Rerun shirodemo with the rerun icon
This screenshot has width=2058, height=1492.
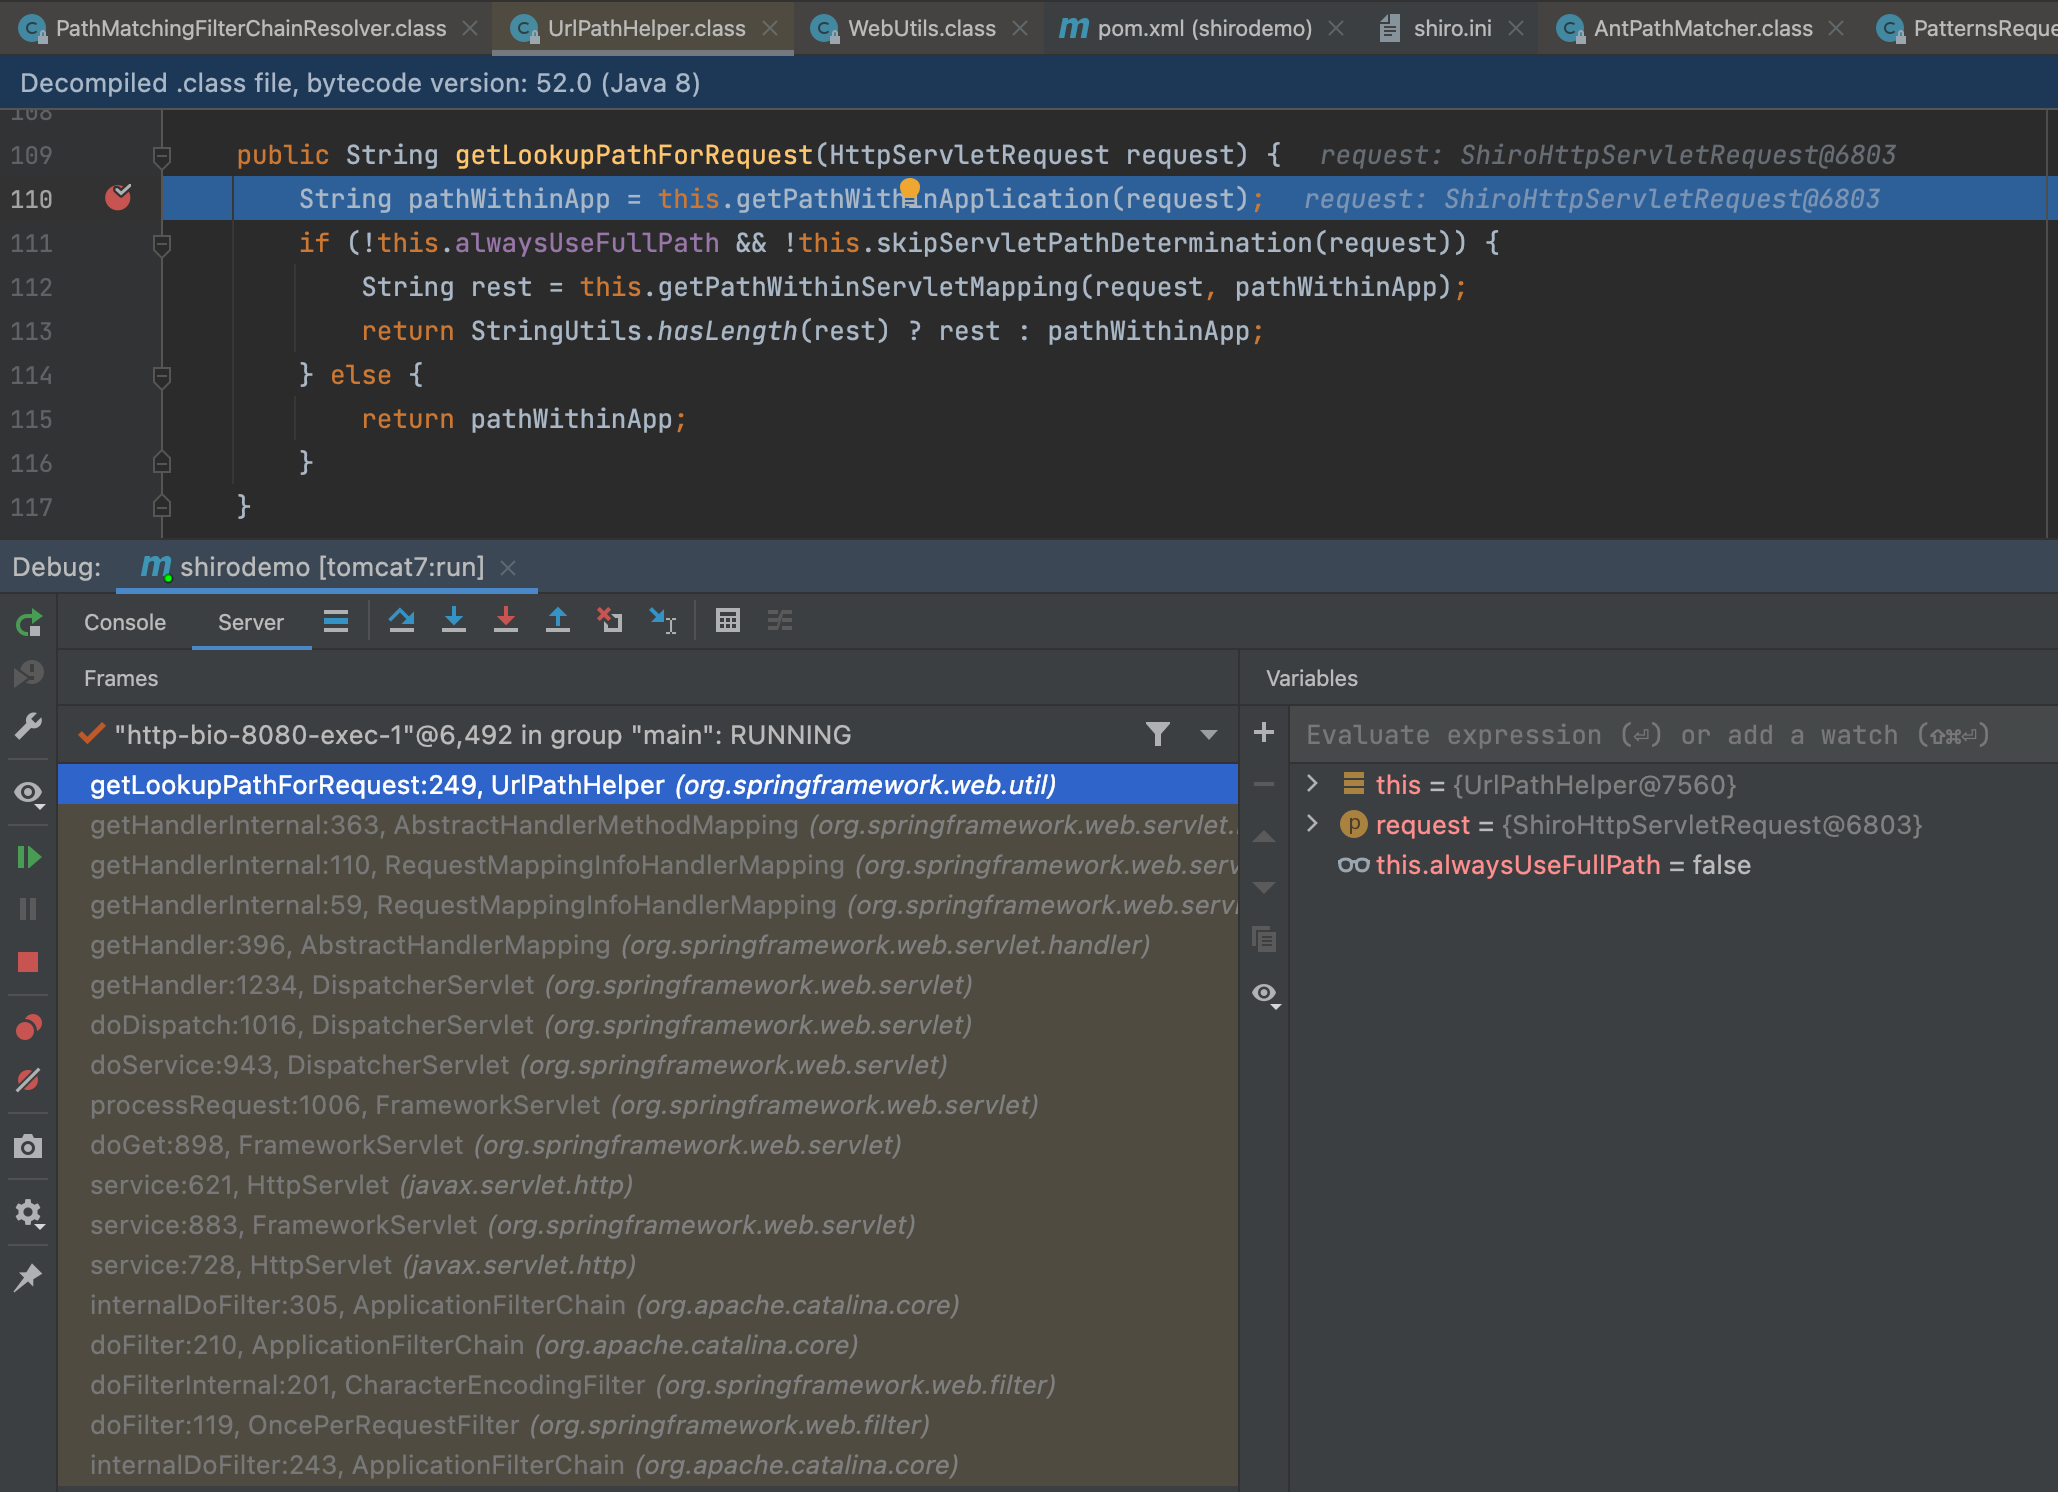pyautogui.click(x=28, y=623)
